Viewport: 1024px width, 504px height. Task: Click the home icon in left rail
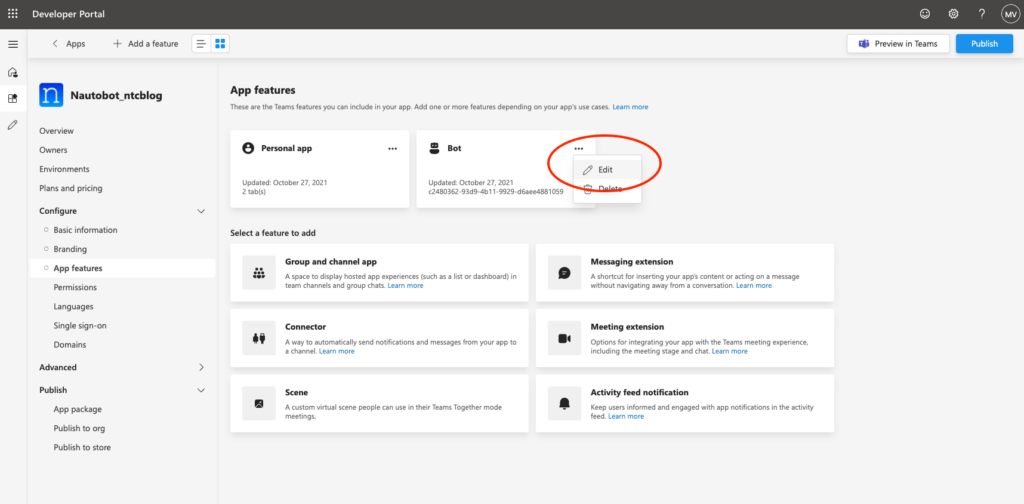[13, 72]
